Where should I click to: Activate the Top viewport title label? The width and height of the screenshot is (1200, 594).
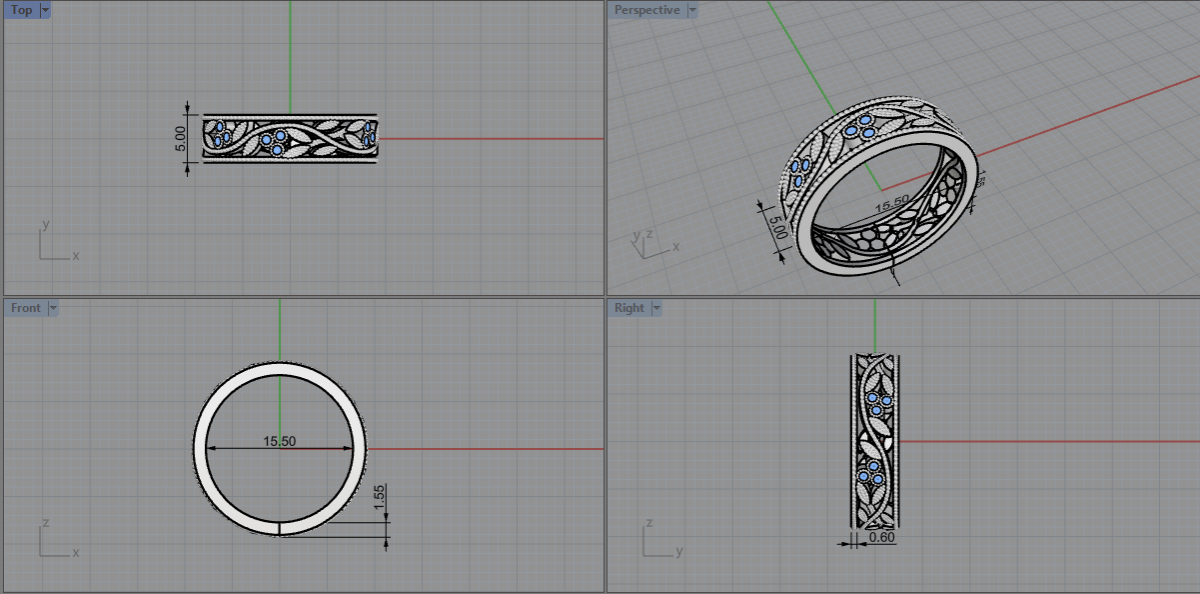21,10
